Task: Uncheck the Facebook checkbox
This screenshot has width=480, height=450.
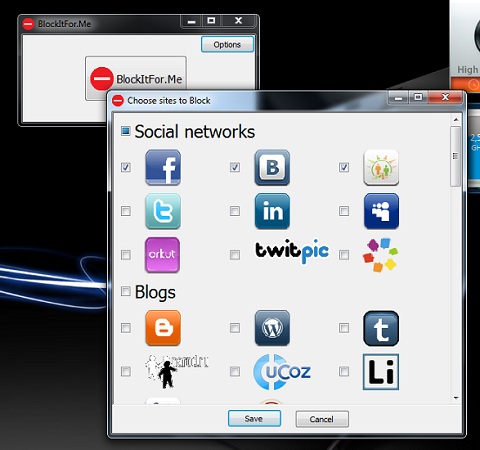Action: (x=126, y=167)
